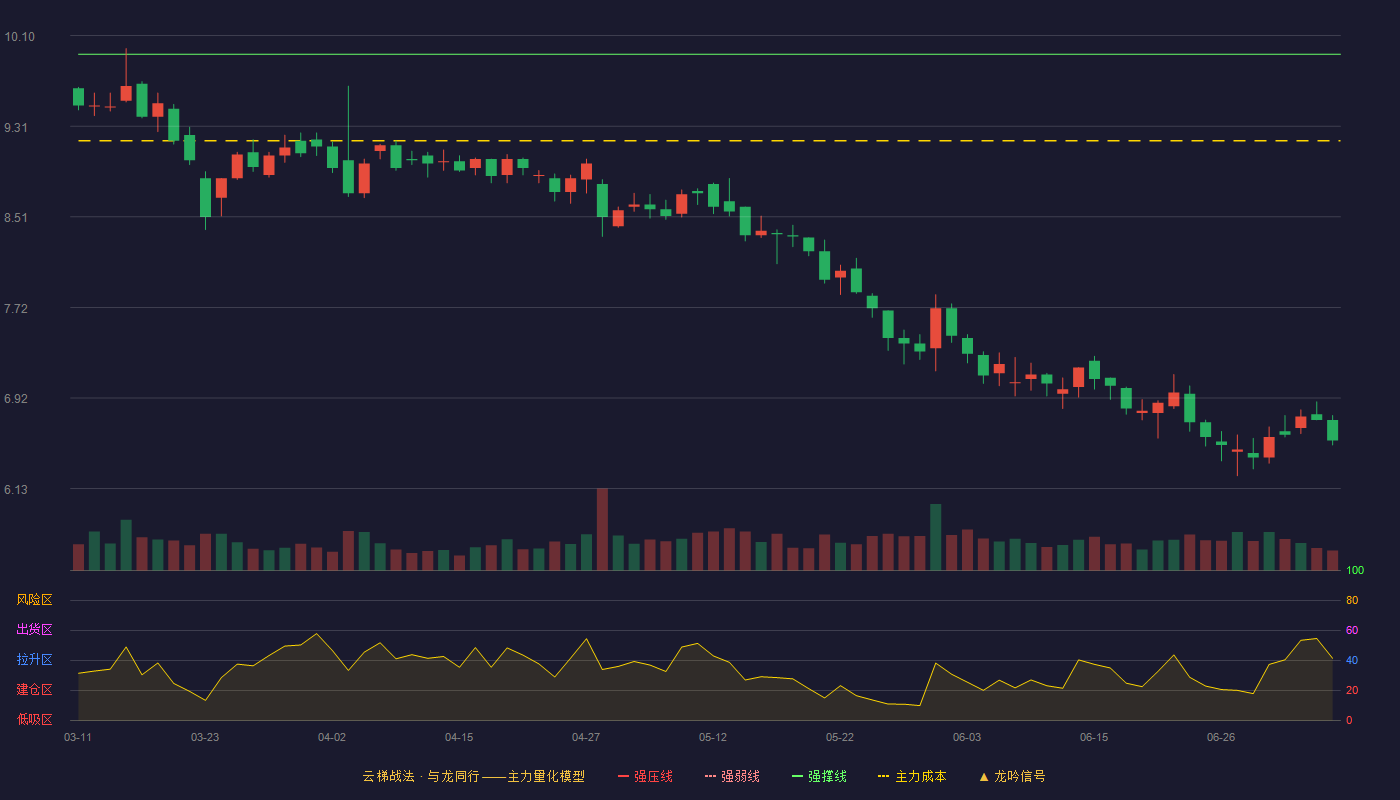Click the 03-11 date label
This screenshot has width=1400, height=800.
pyautogui.click(x=78, y=737)
